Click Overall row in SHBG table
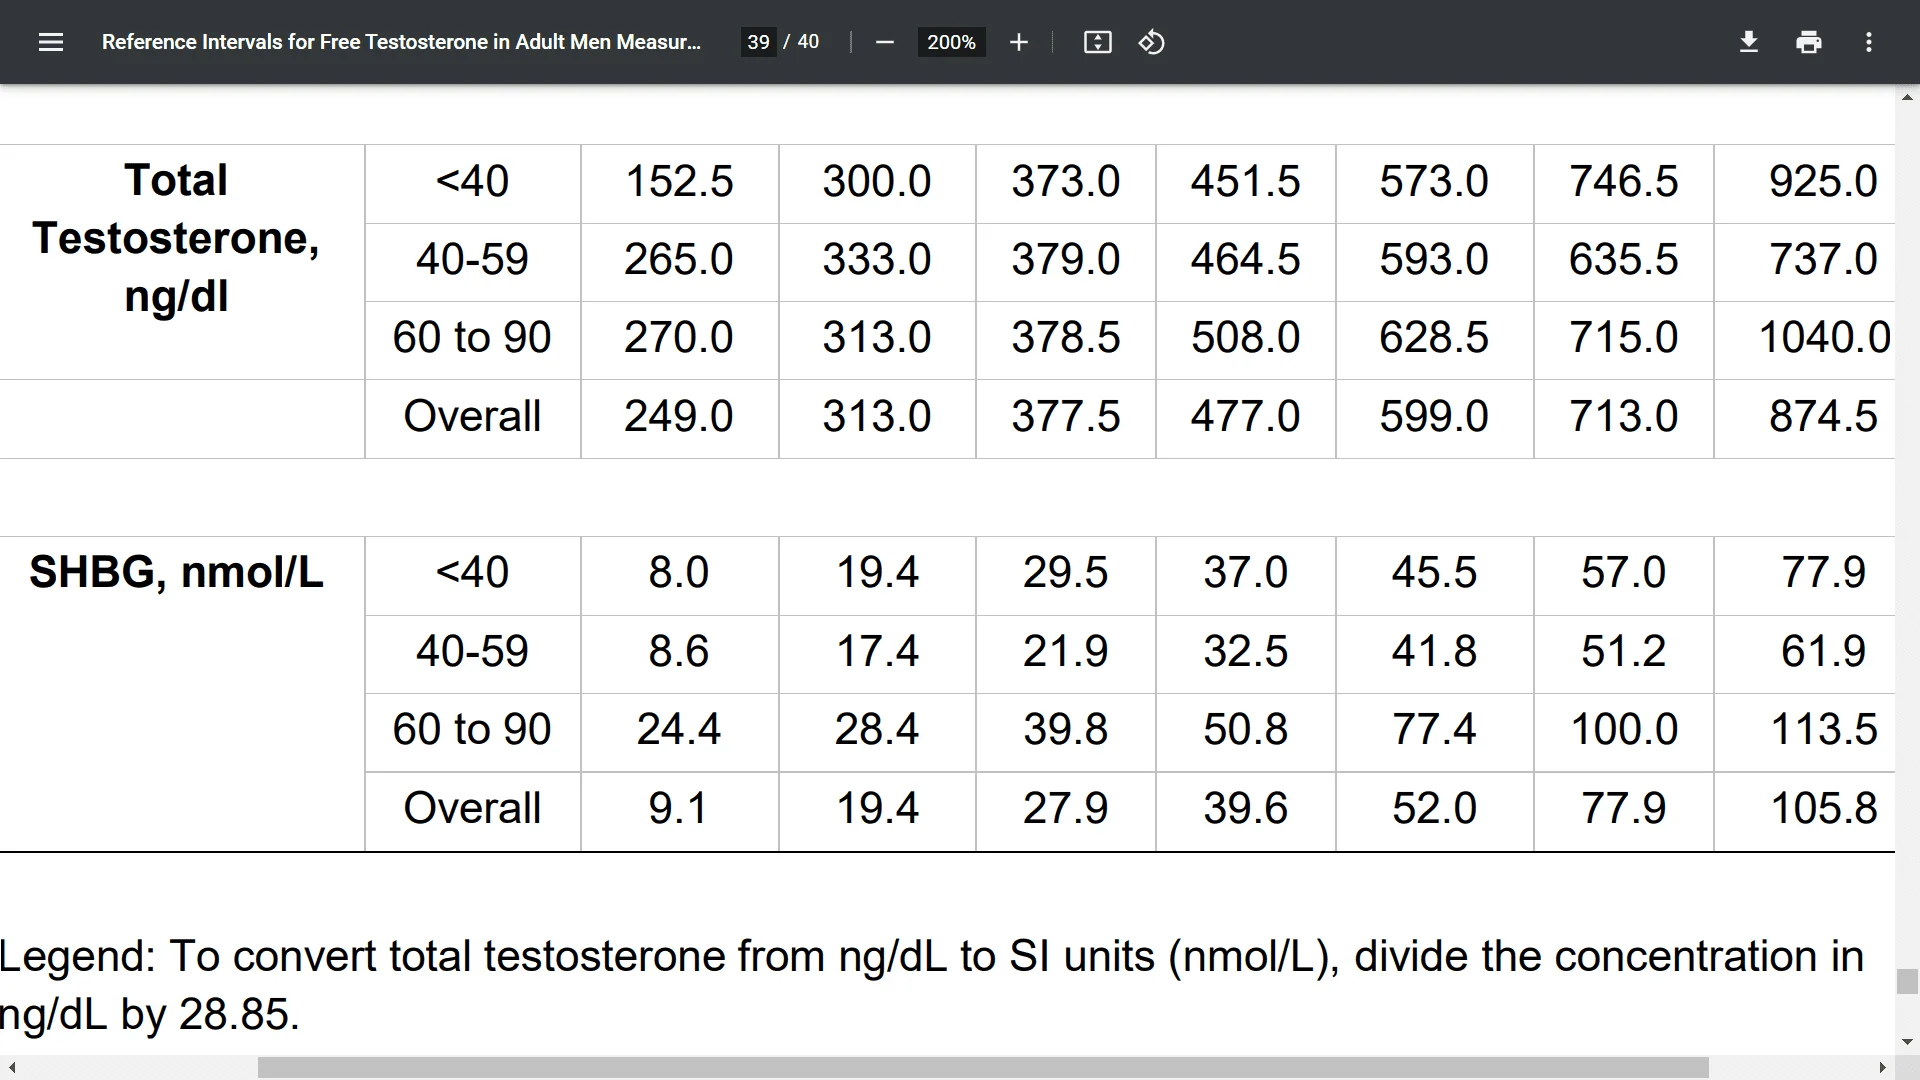 [472, 807]
